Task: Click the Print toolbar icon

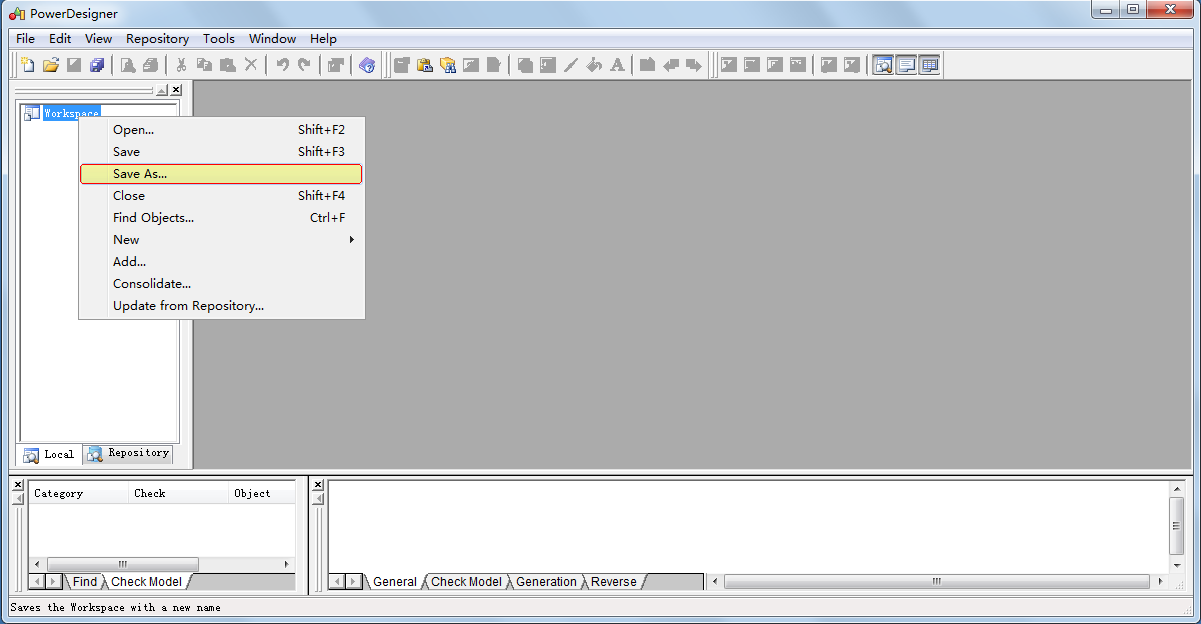Action: [x=150, y=65]
